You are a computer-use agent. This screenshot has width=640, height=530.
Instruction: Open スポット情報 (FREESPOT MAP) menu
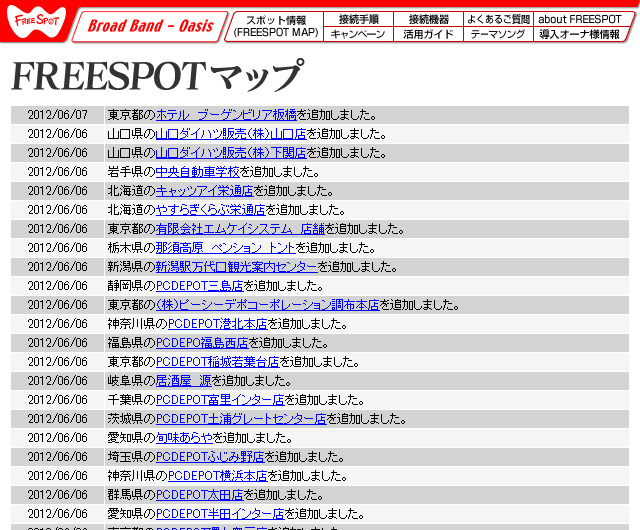pos(276,27)
